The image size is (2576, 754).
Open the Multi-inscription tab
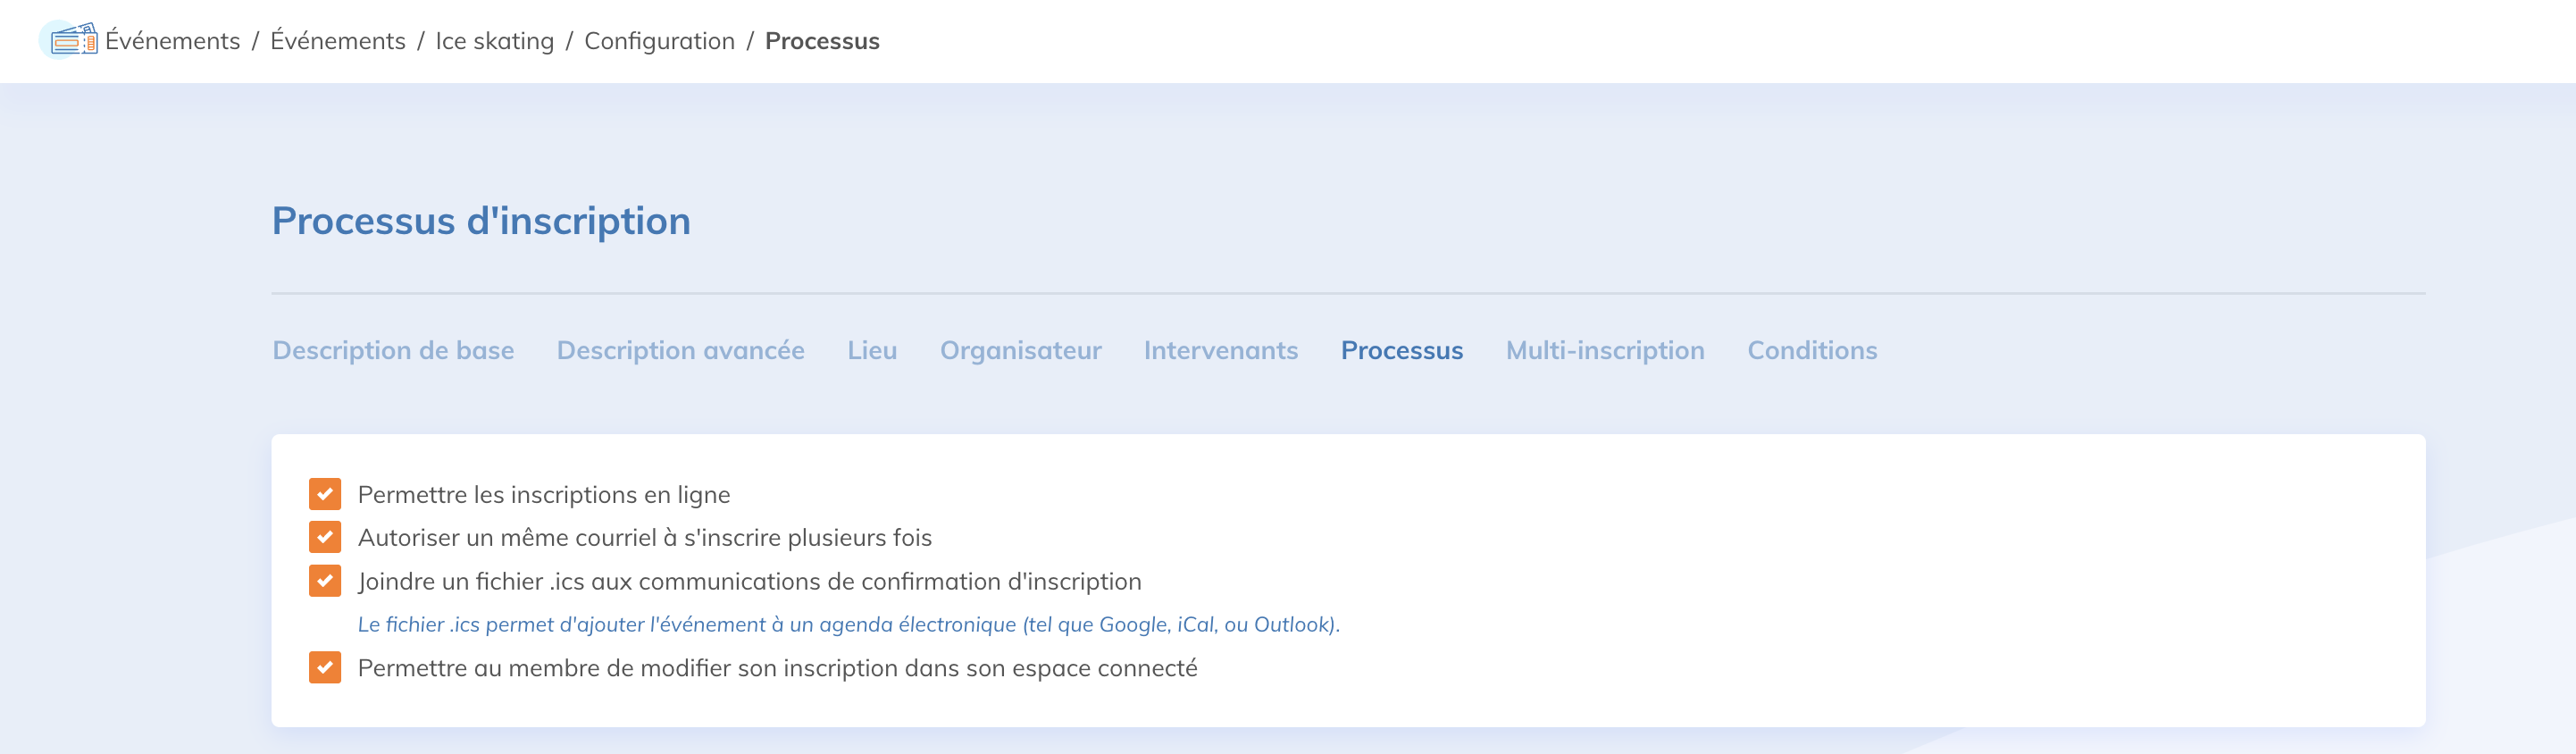point(1604,351)
